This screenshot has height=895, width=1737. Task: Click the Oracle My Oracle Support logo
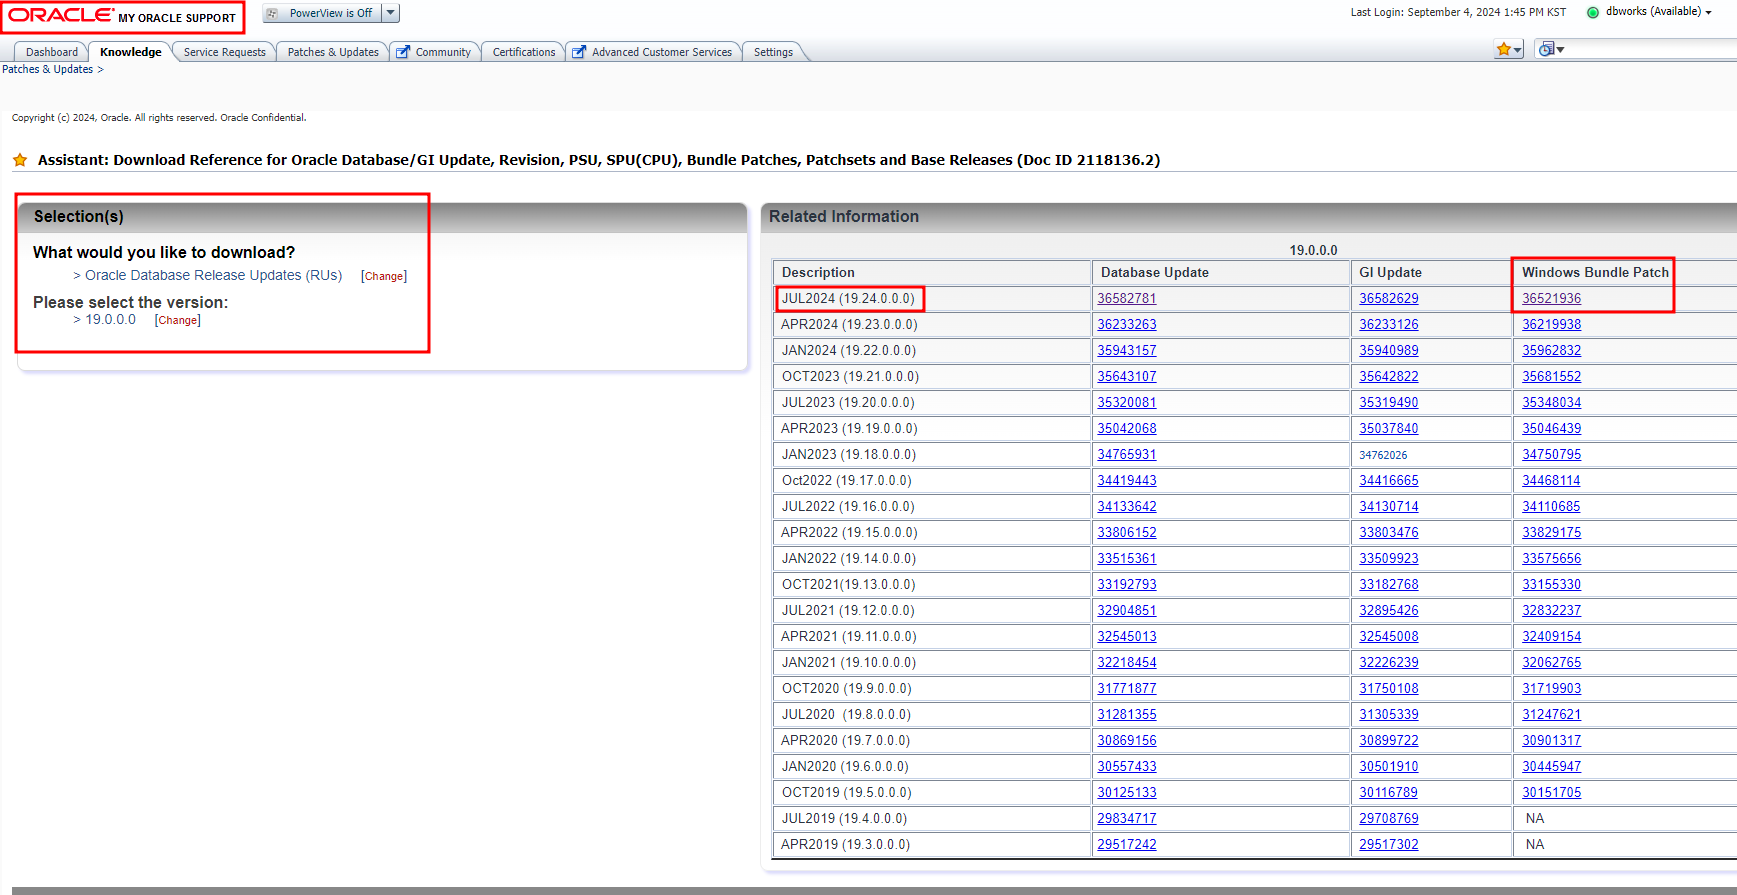click(122, 16)
